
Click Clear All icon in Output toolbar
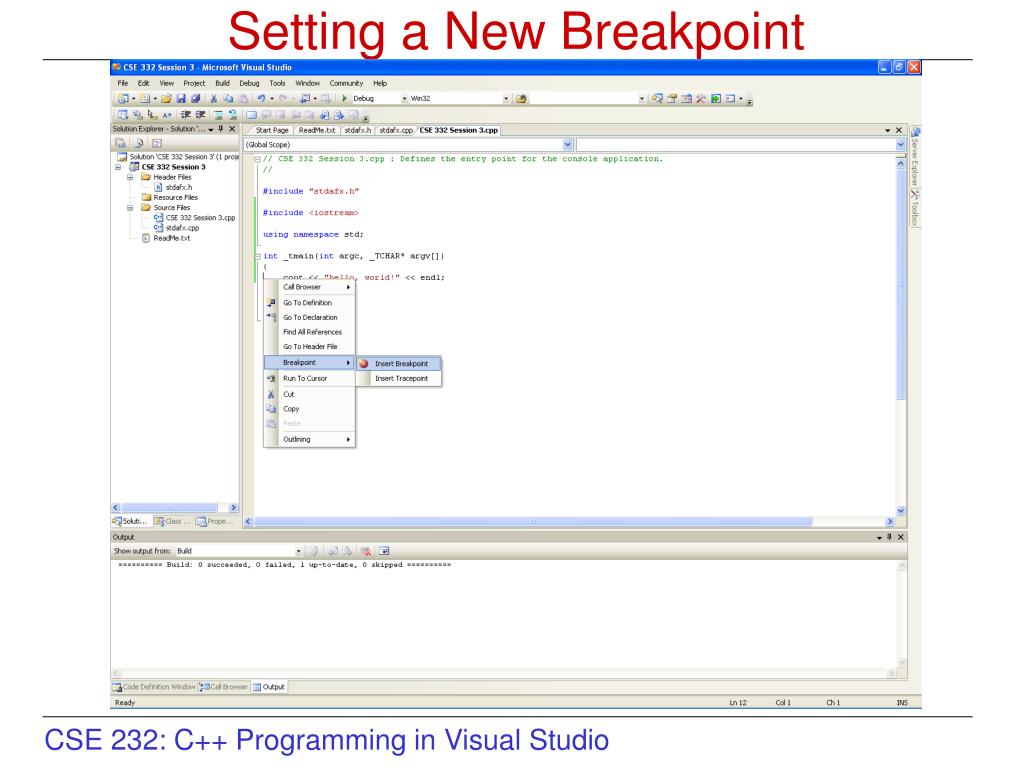coord(368,551)
